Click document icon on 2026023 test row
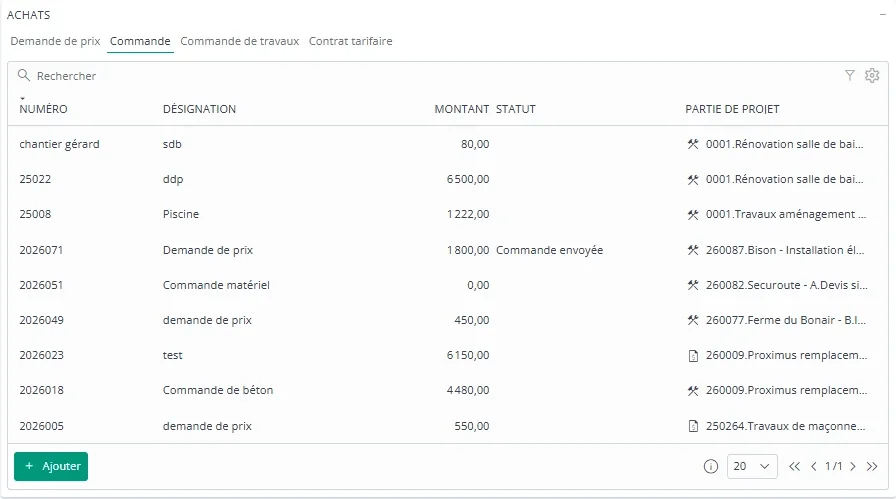Image resolution: width=896 pixels, height=499 pixels. coord(693,356)
